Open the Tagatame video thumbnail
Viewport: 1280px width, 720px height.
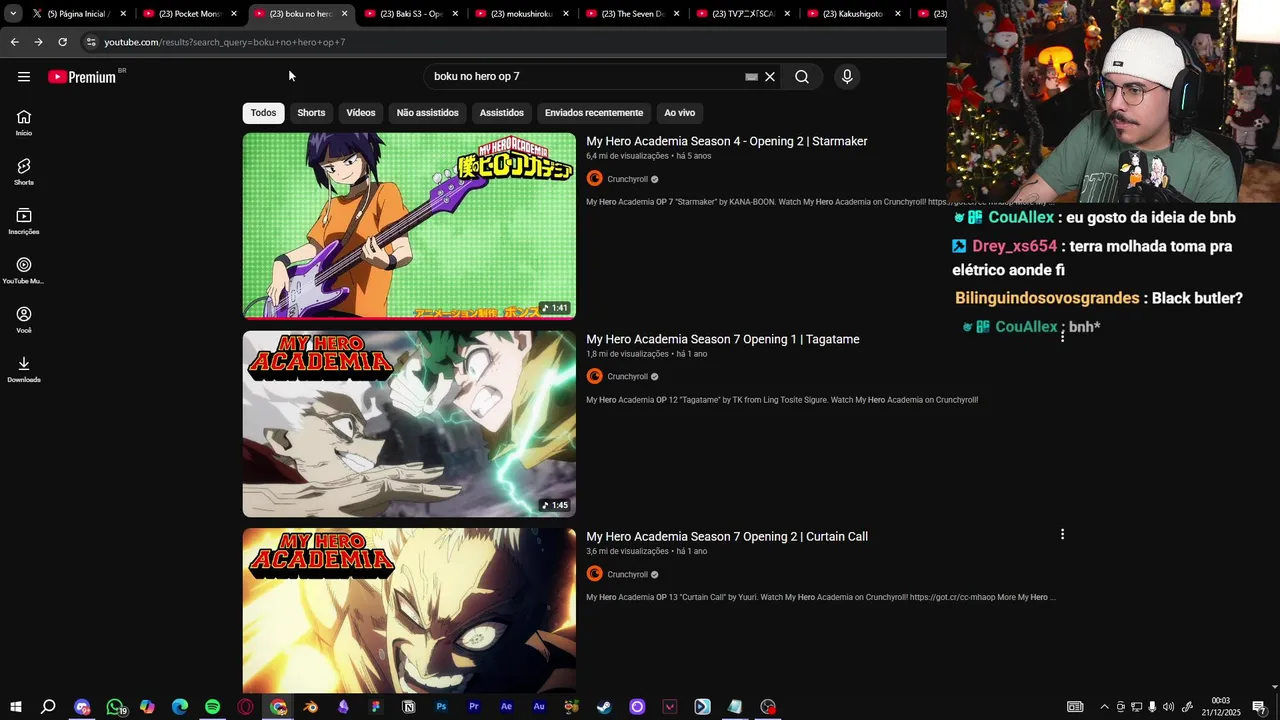click(x=409, y=424)
